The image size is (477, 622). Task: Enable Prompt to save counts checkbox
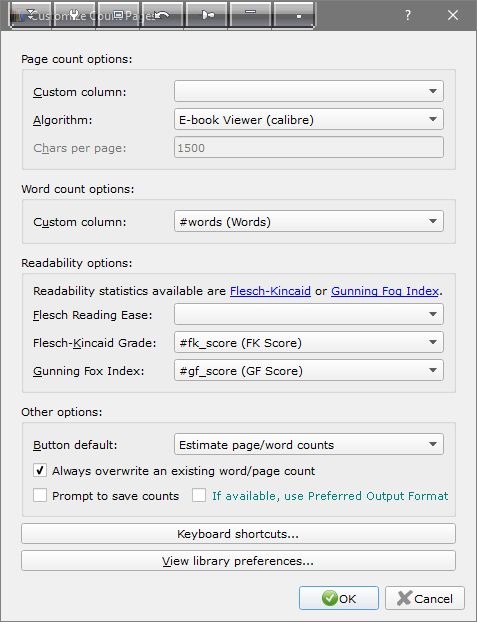pos(40,495)
